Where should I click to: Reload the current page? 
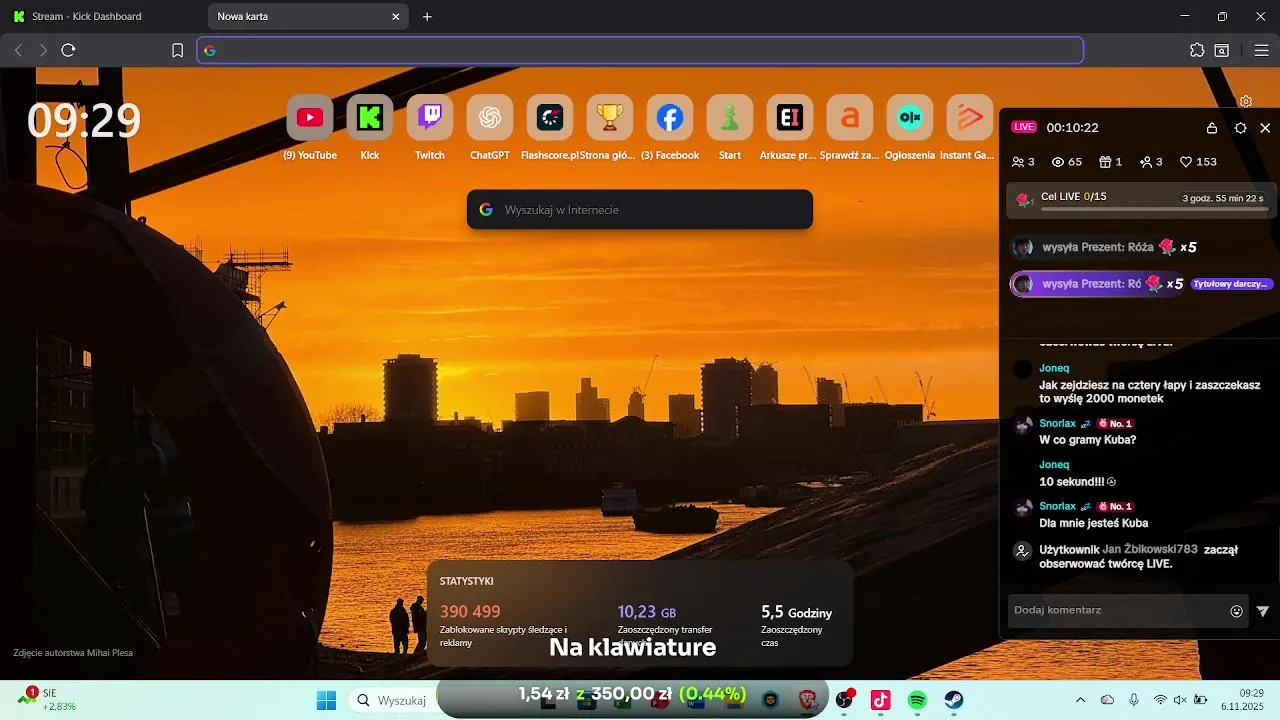pyautogui.click(x=68, y=50)
